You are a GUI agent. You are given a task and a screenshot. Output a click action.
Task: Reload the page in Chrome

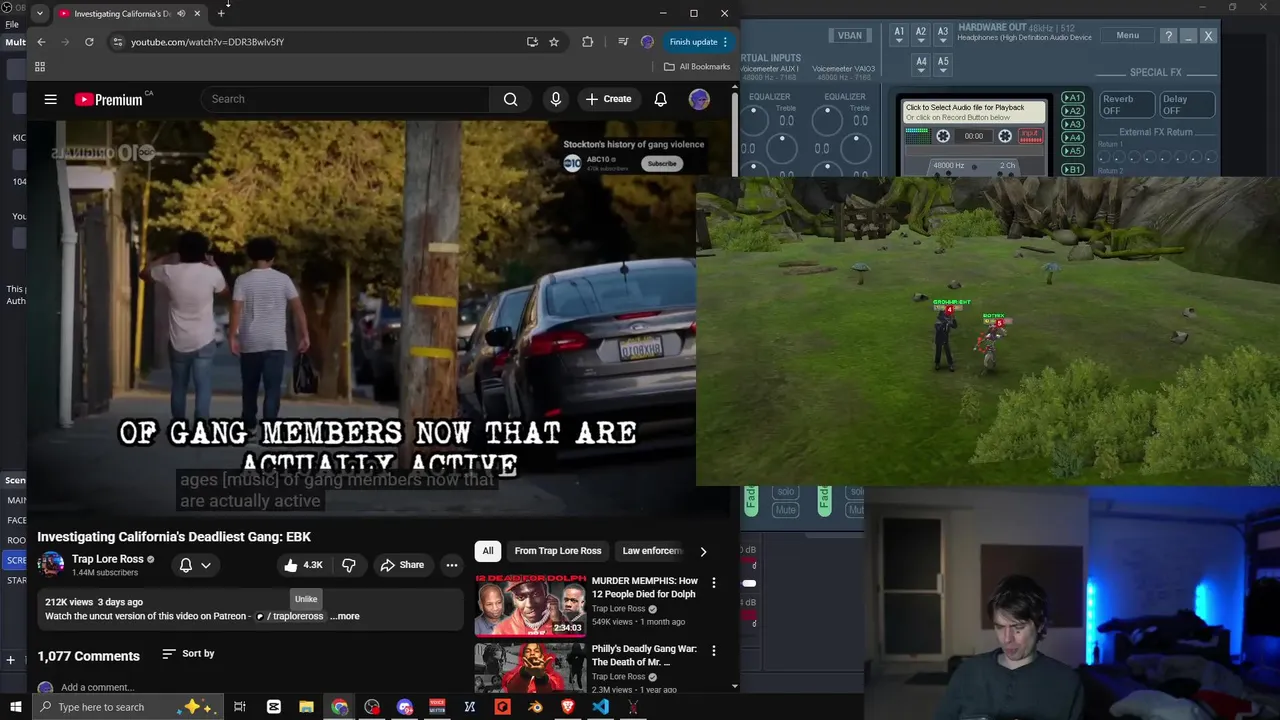pyautogui.click(x=89, y=42)
